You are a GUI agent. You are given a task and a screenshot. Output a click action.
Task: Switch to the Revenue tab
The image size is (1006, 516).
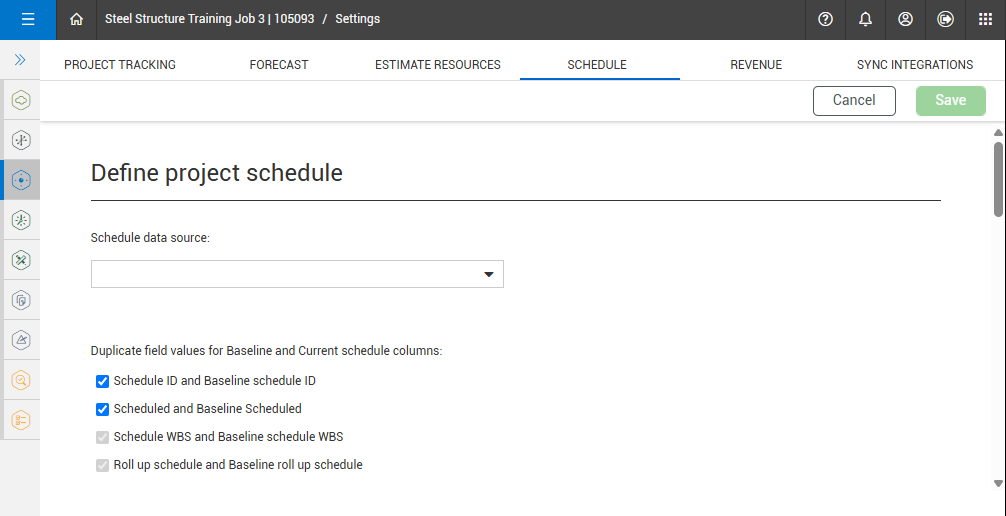click(x=756, y=65)
